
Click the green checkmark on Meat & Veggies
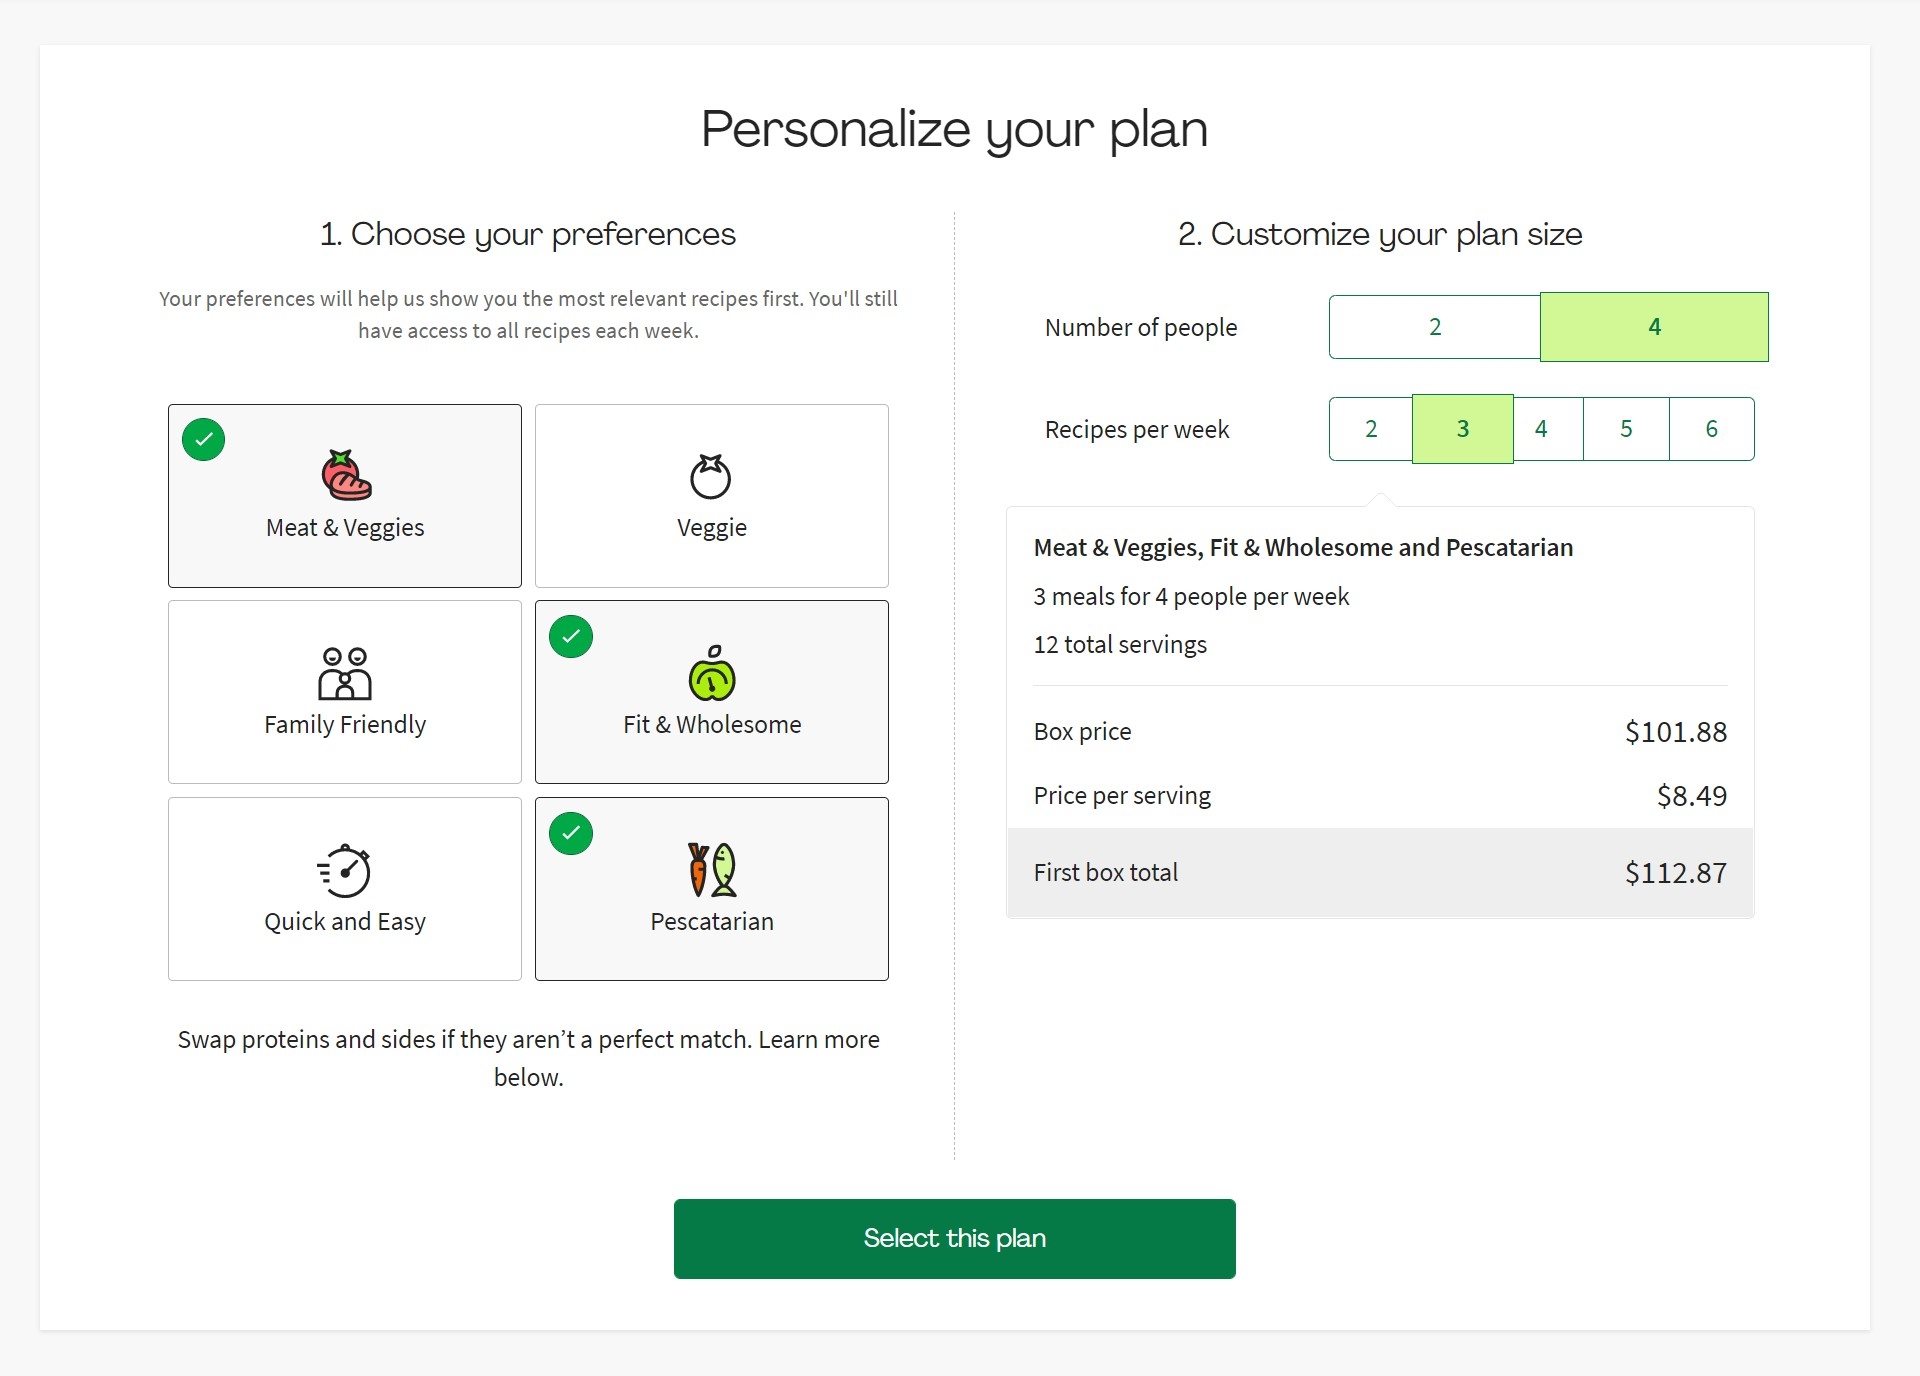pos(203,439)
